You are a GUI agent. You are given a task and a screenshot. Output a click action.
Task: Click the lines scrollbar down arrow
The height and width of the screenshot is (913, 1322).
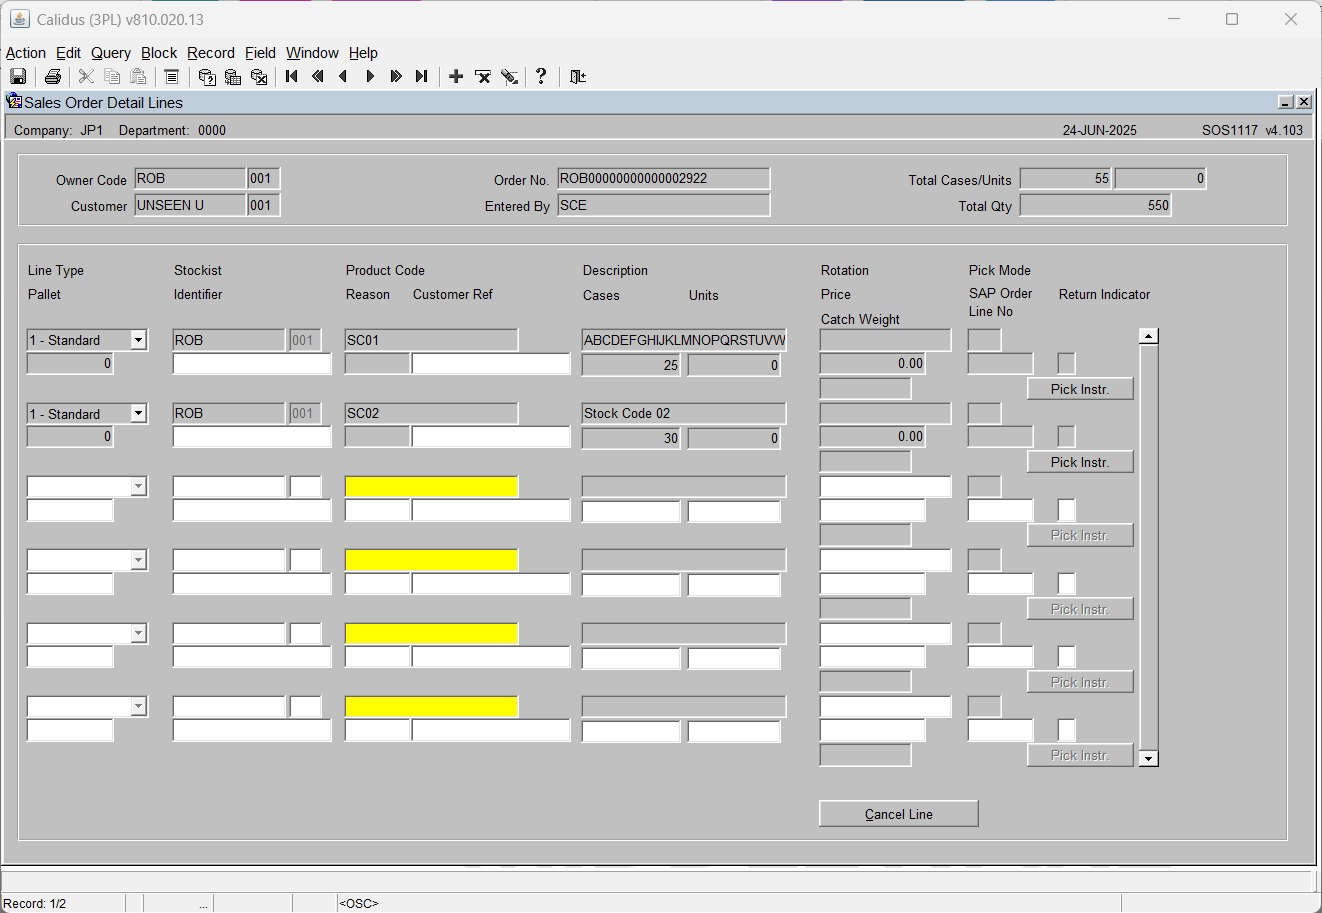[1149, 758]
